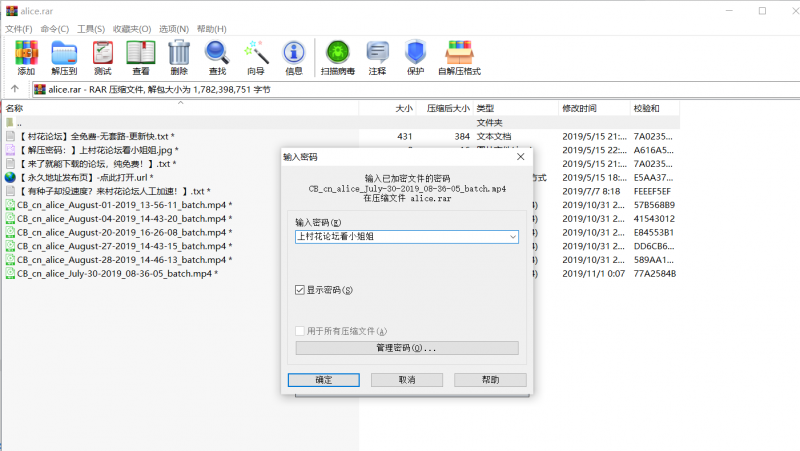Expand the password combo box dropdown arrow

tap(513, 237)
